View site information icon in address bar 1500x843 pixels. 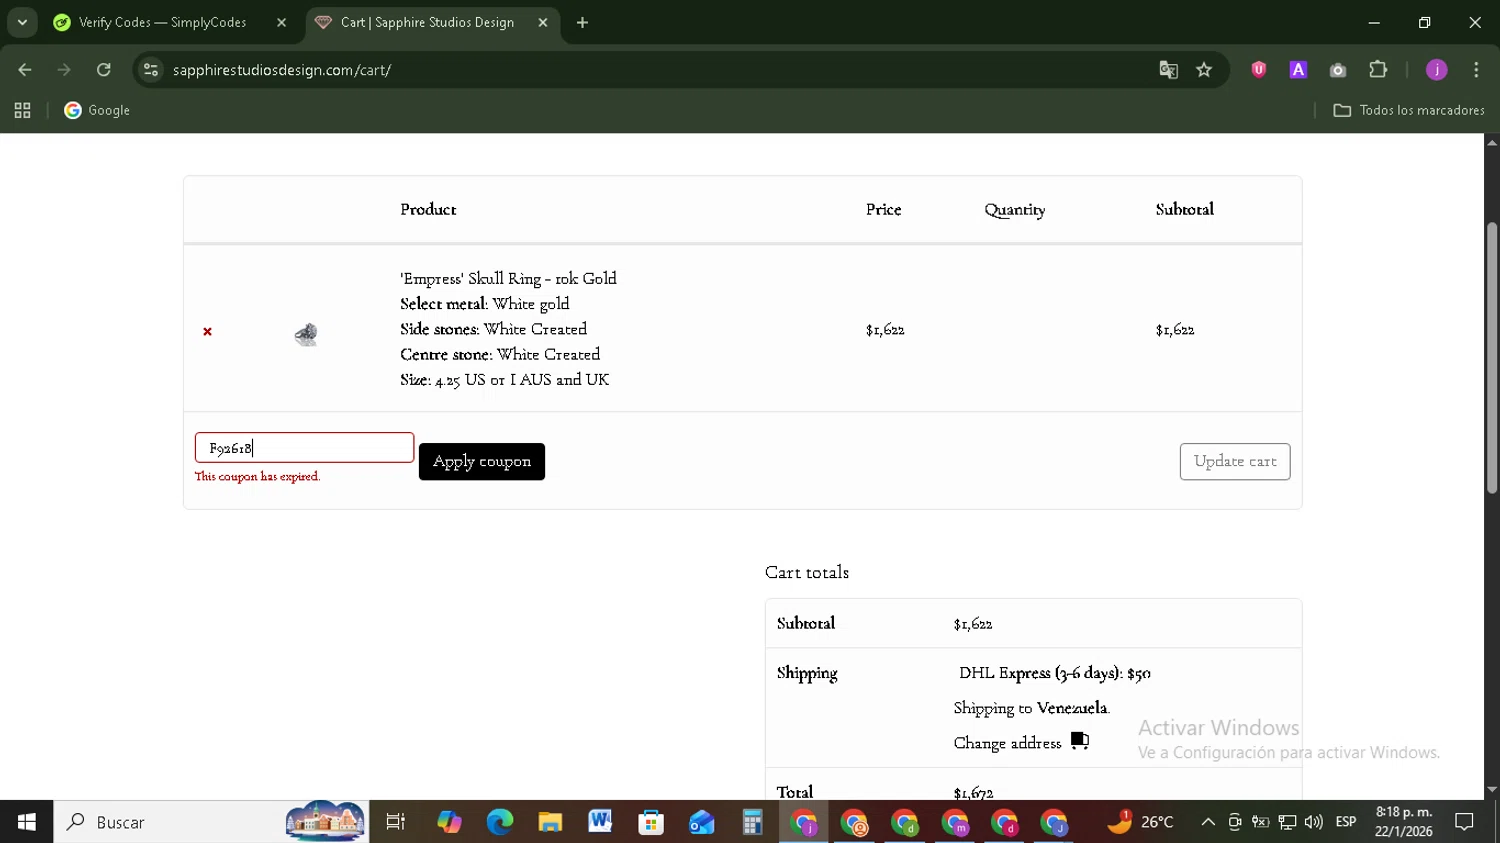coord(151,70)
